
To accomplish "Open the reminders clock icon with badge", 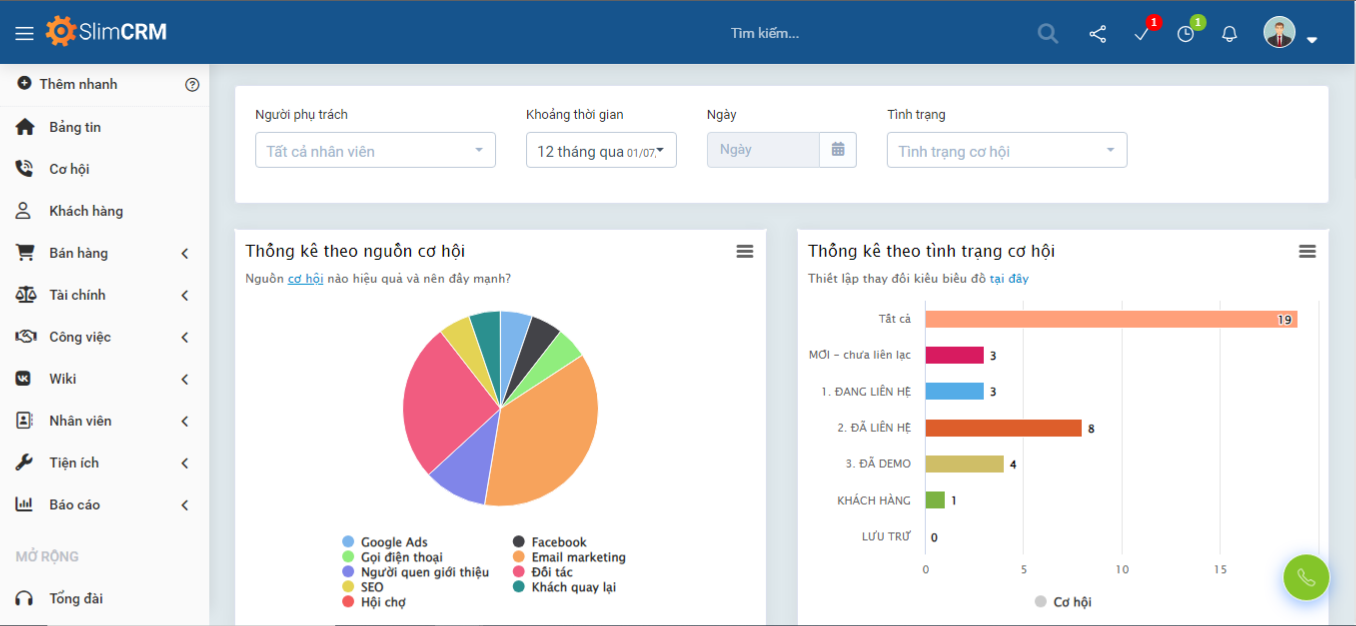I will [1185, 33].
